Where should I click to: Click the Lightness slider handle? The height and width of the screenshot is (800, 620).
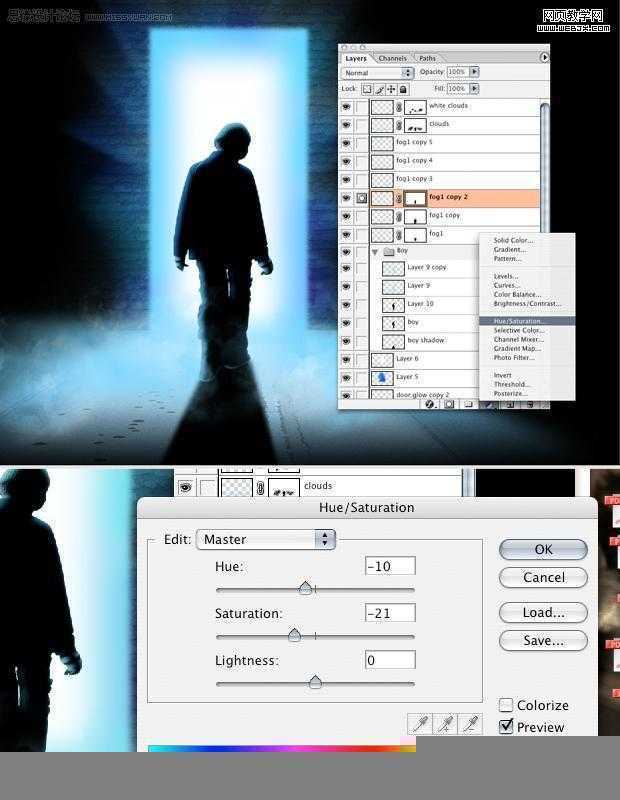coord(315,682)
